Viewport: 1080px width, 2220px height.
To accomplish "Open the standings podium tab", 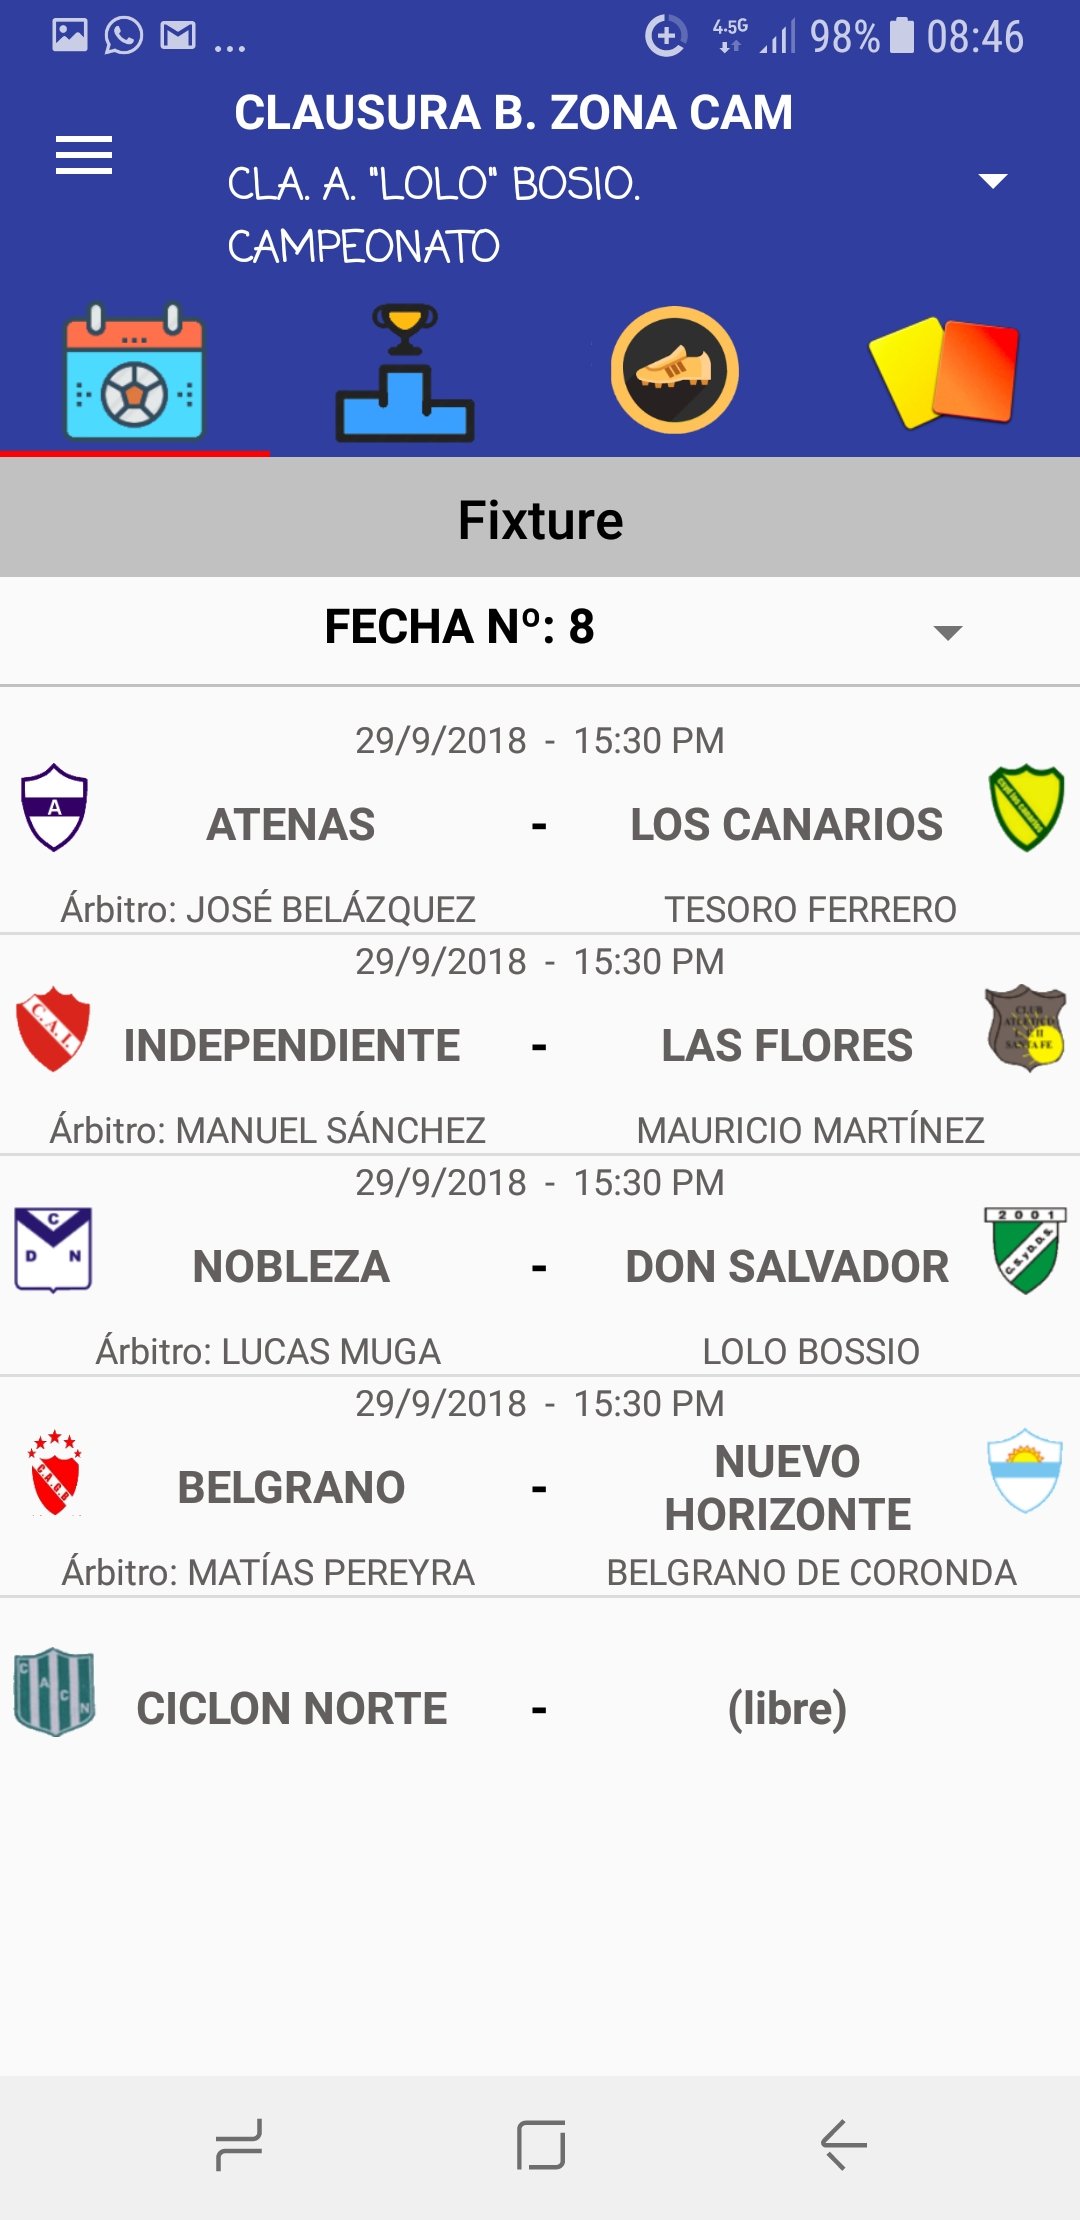I will (x=404, y=373).
